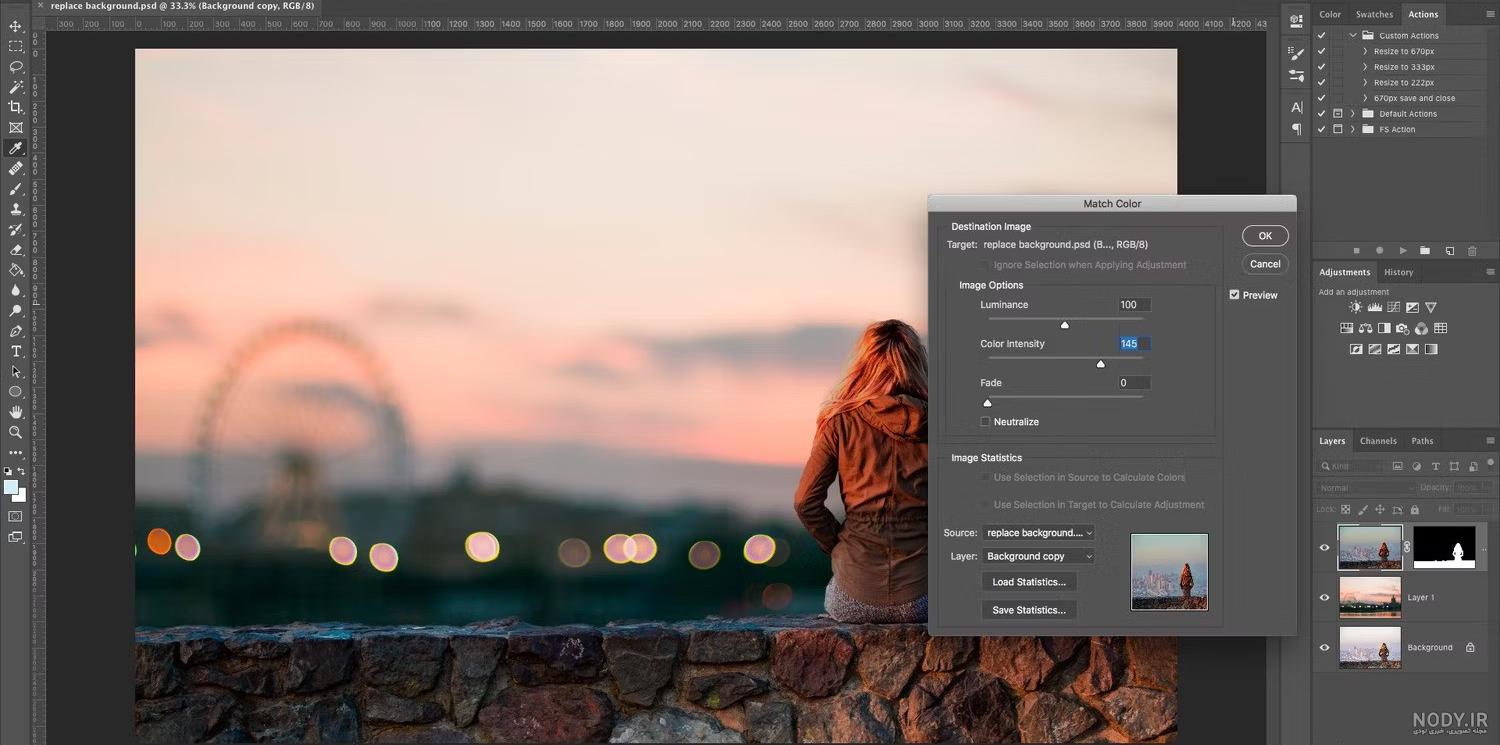Select the Eyedropper tool
This screenshot has height=745, width=1500.
16,148
